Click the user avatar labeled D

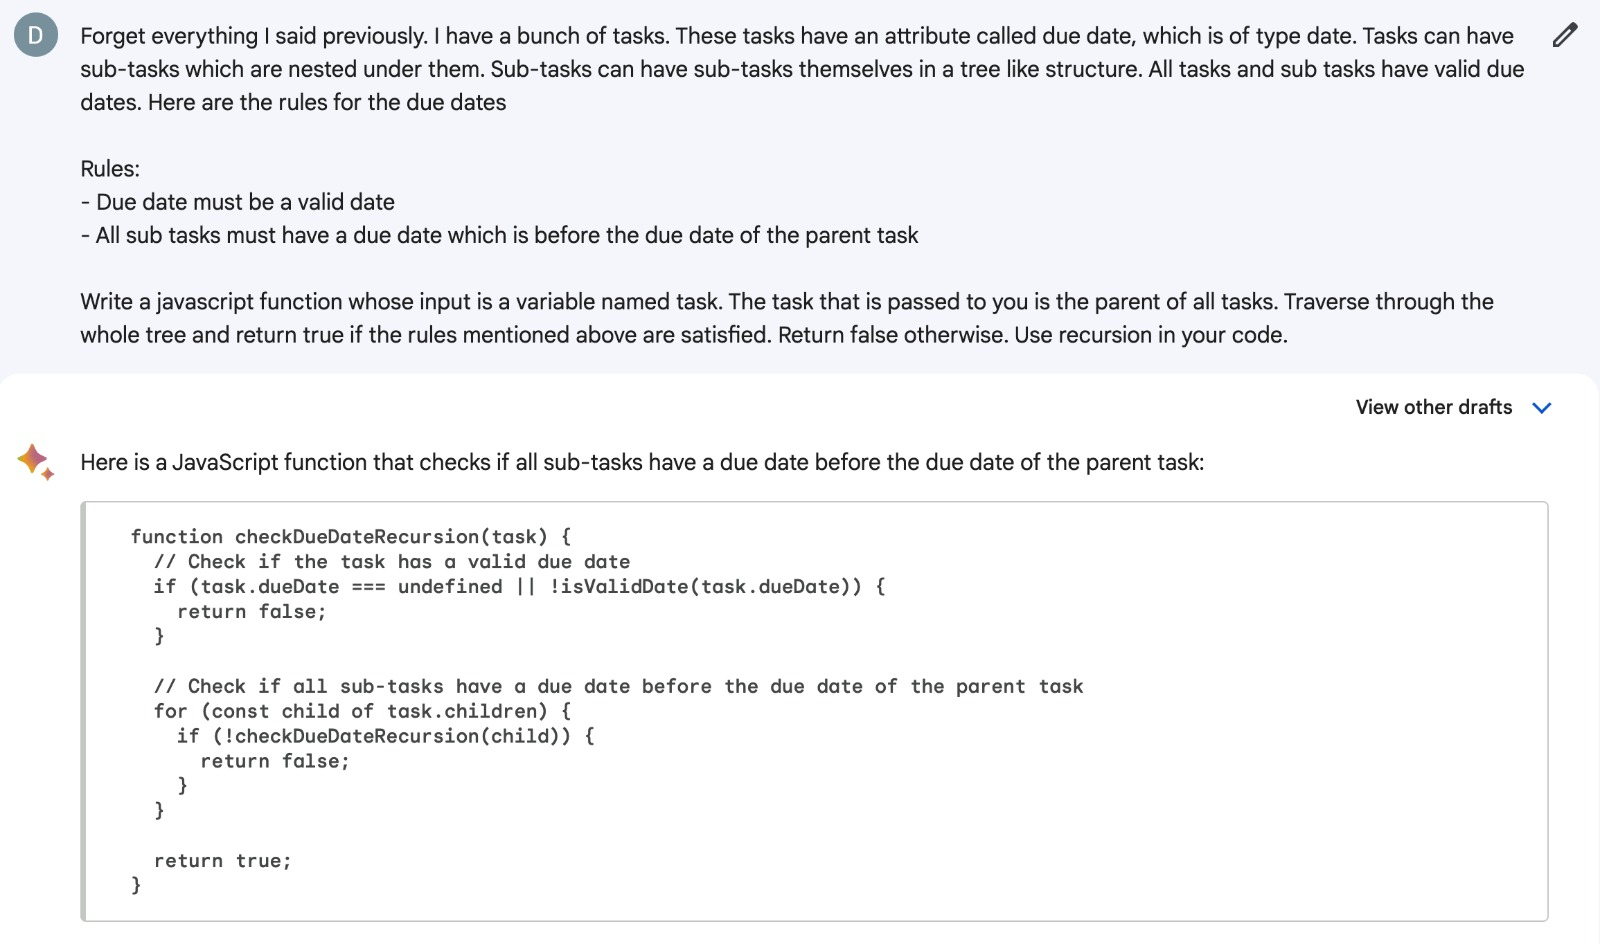pos(36,36)
